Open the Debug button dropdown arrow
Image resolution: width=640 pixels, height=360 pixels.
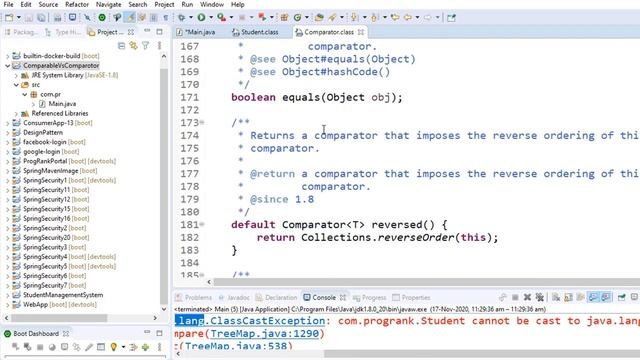tap(191, 18)
